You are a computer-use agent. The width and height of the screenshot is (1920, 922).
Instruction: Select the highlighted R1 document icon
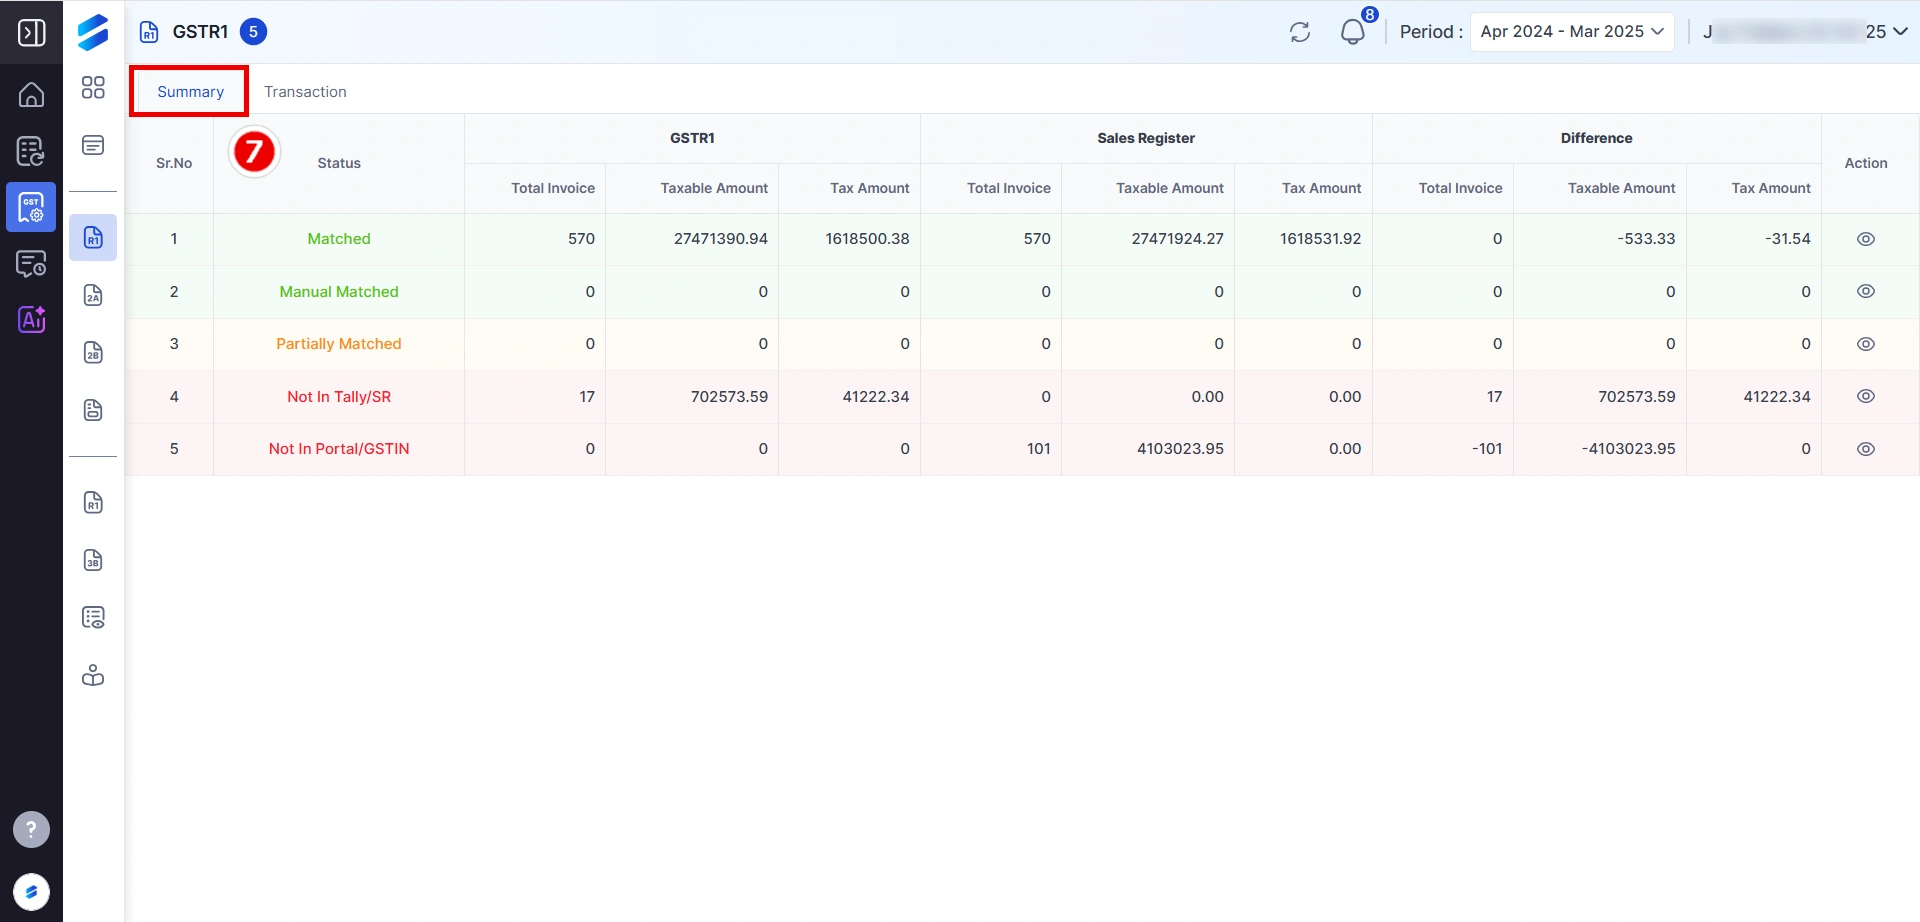pyautogui.click(x=93, y=238)
